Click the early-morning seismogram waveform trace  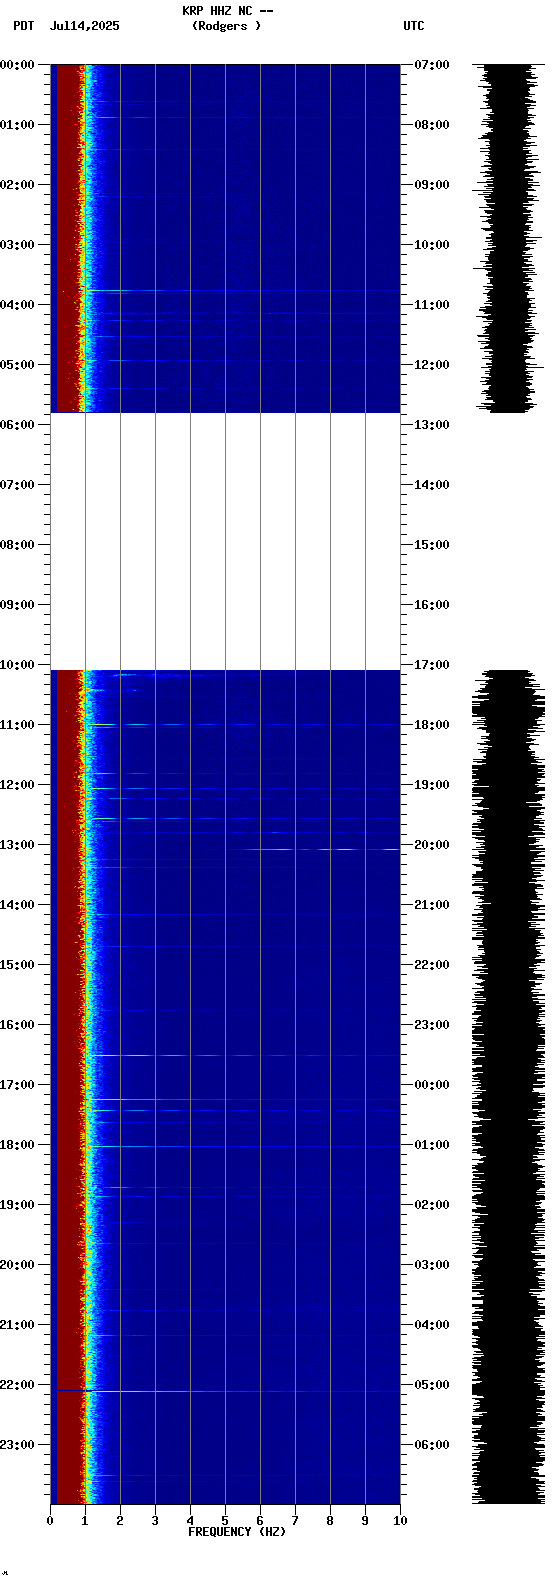coord(510,238)
